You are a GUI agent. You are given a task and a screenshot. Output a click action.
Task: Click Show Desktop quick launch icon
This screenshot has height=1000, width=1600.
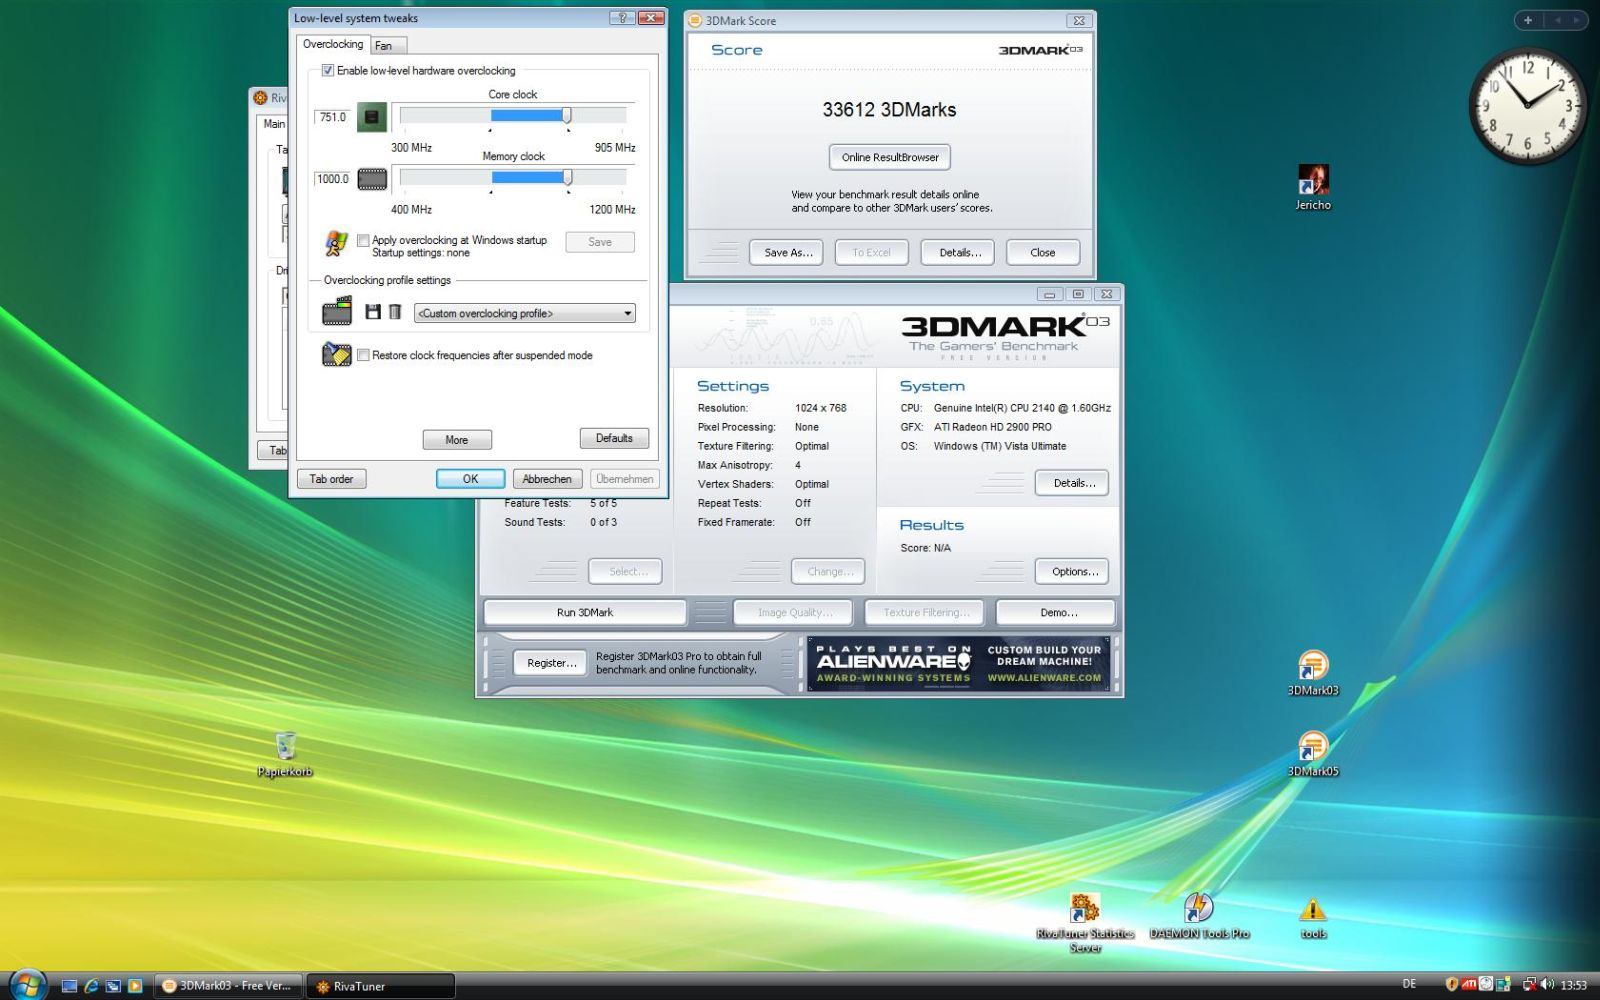[x=70, y=986]
